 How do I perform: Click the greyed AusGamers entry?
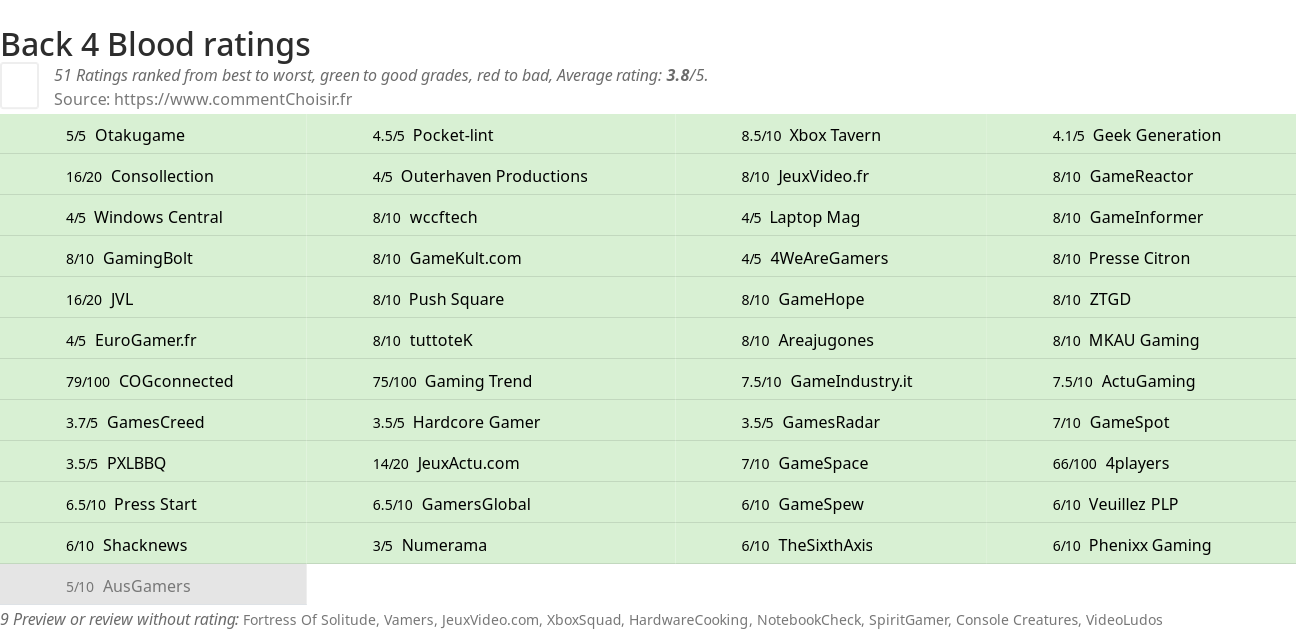click(x=153, y=586)
